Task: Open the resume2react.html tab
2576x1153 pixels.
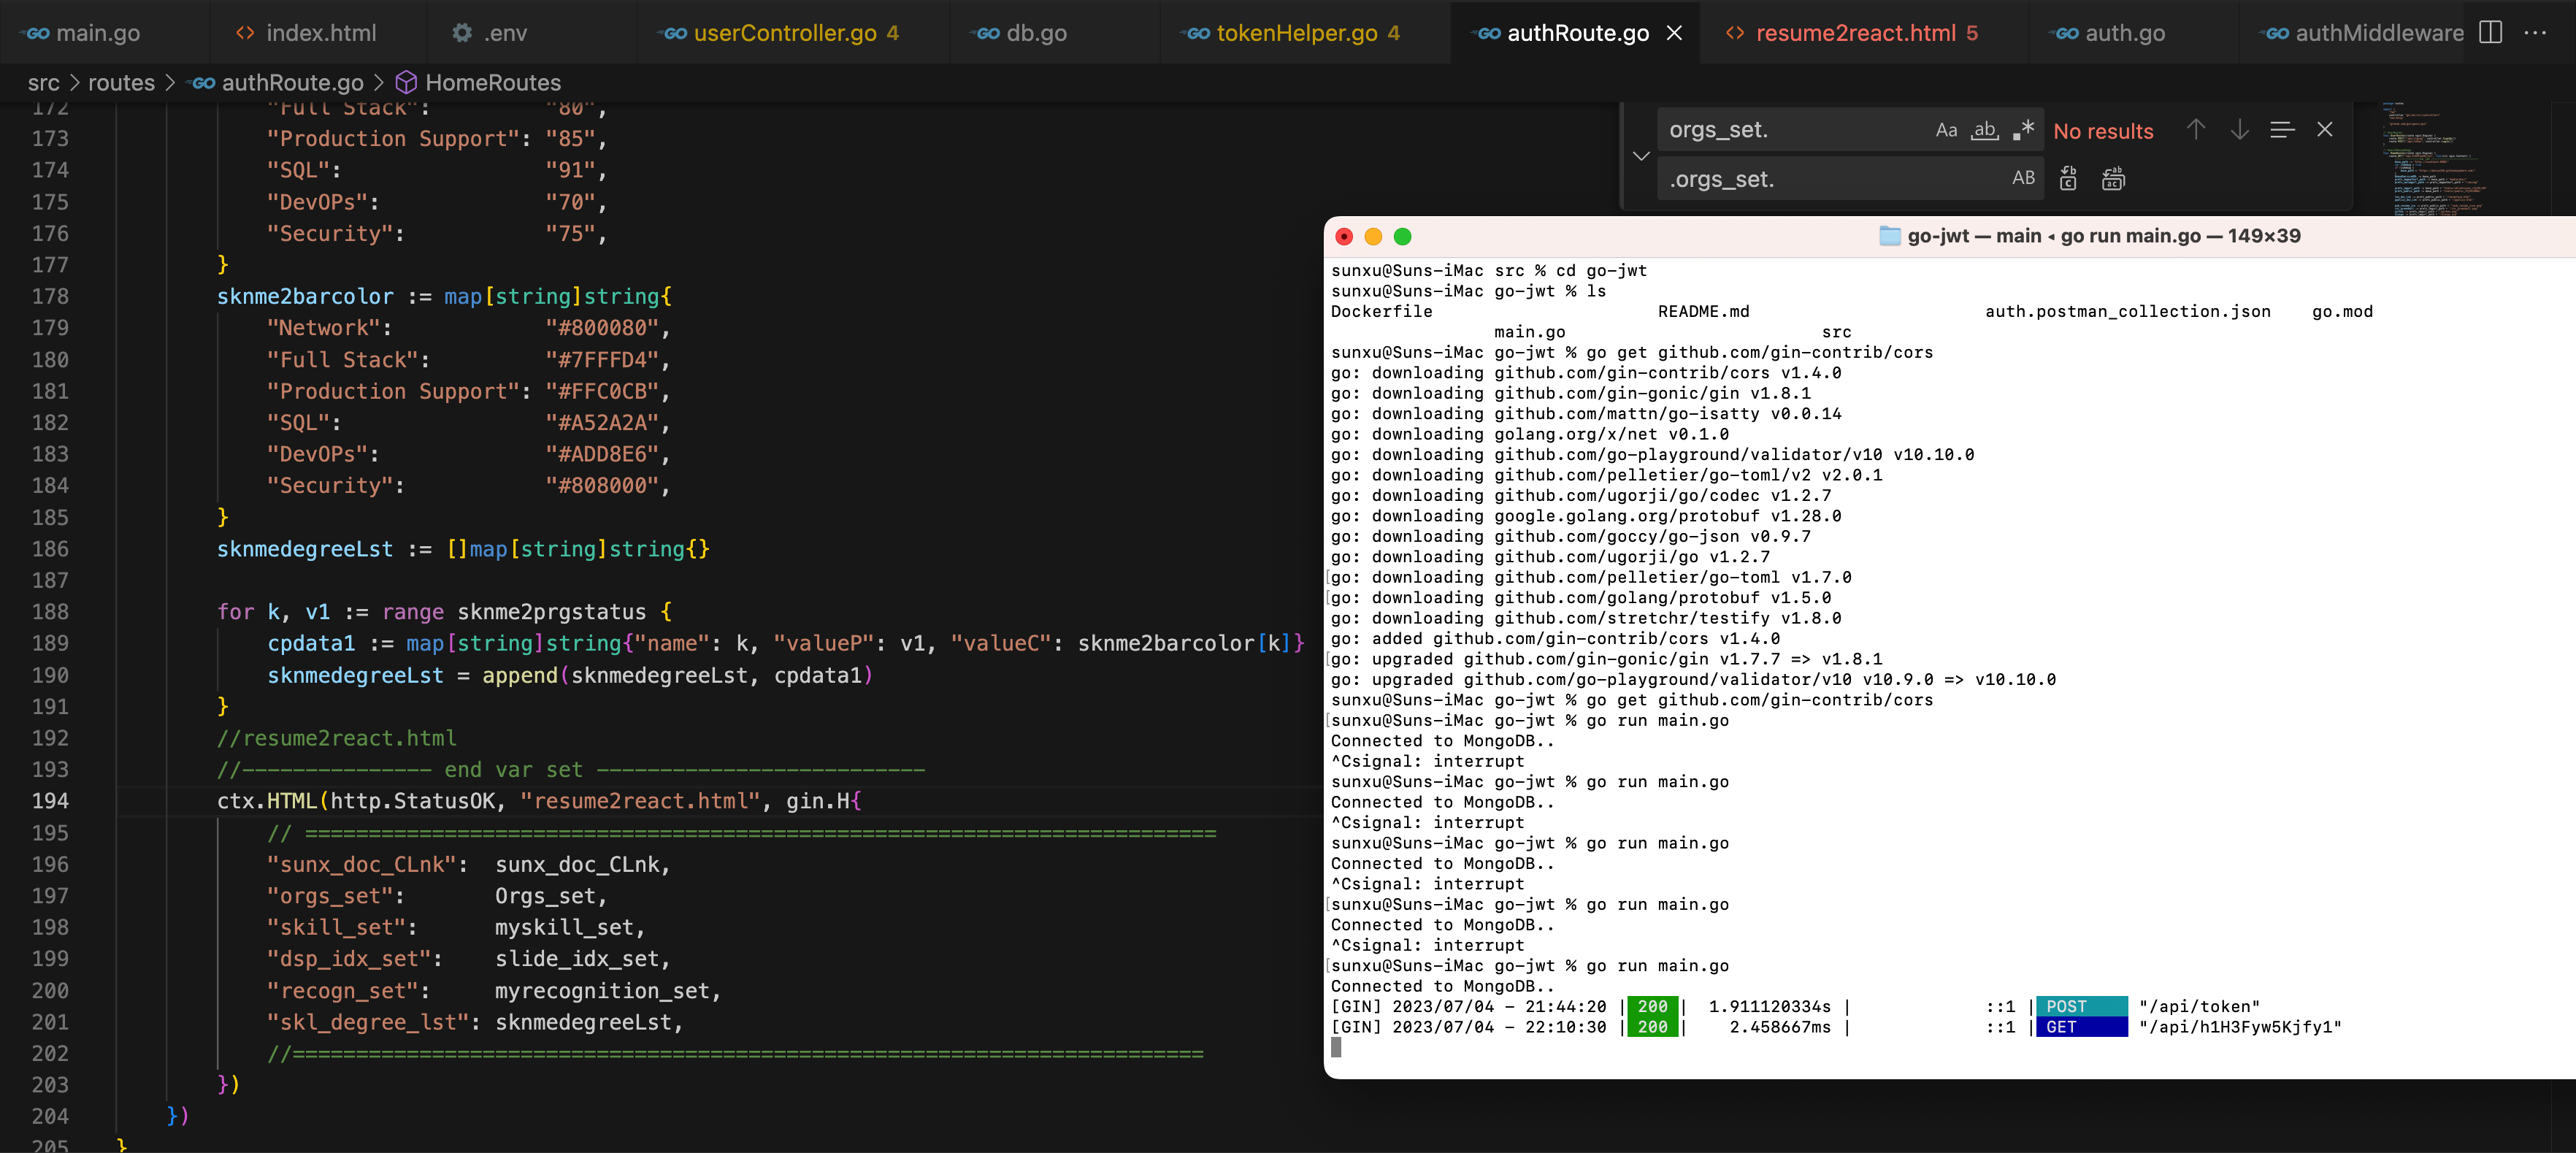Action: 1857,32
